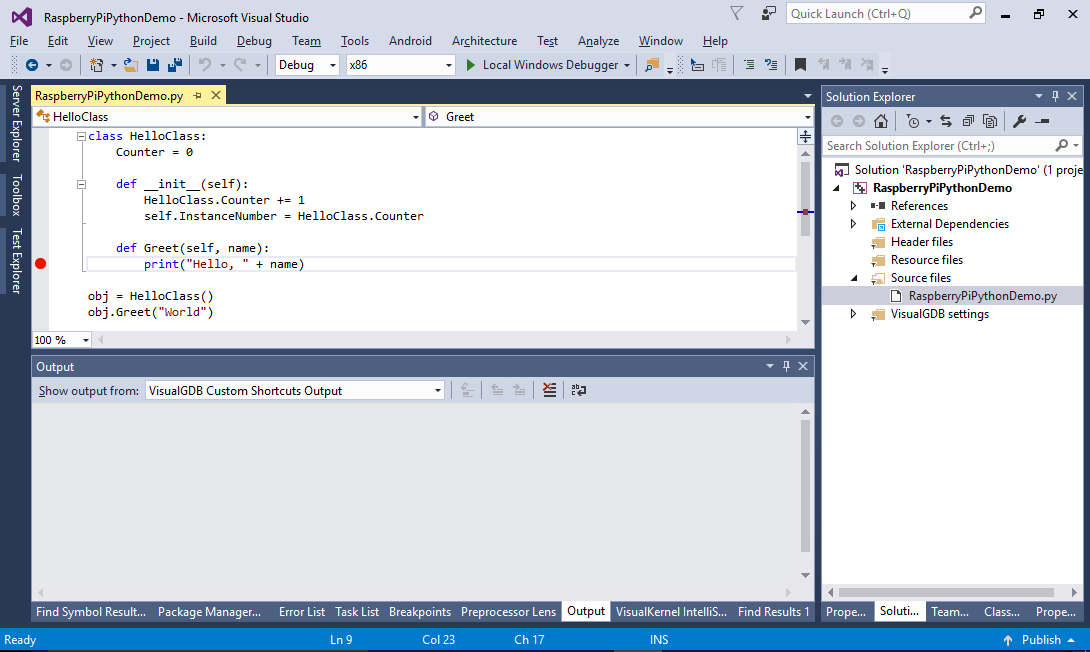Click the Uncomment Selection toolbar icon

coord(771,65)
